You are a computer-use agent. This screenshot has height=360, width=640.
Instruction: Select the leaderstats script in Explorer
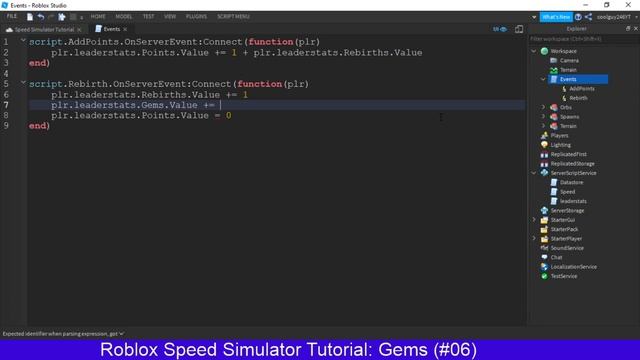[573, 201]
